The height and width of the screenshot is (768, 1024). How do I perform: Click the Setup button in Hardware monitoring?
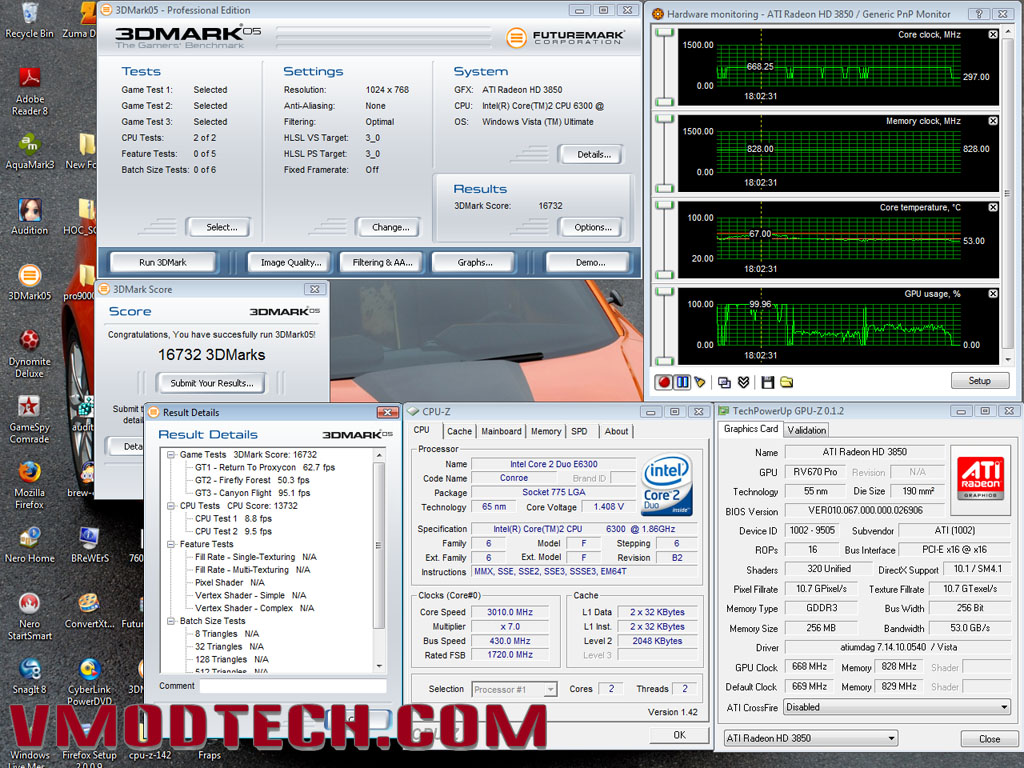(979, 381)
